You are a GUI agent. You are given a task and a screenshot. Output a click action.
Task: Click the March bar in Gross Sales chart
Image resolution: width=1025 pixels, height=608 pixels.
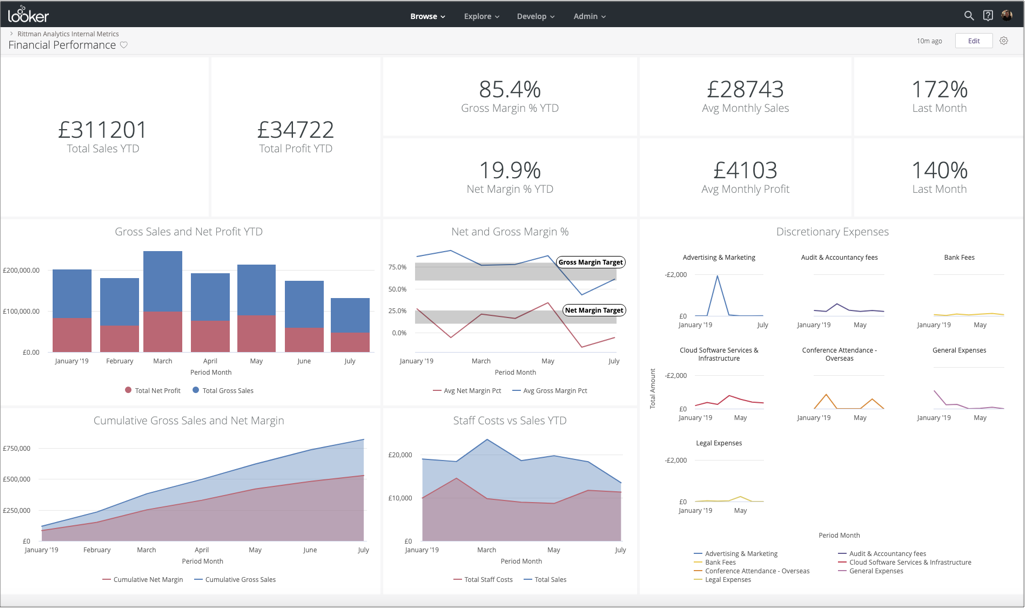click(x=162, y=301)
